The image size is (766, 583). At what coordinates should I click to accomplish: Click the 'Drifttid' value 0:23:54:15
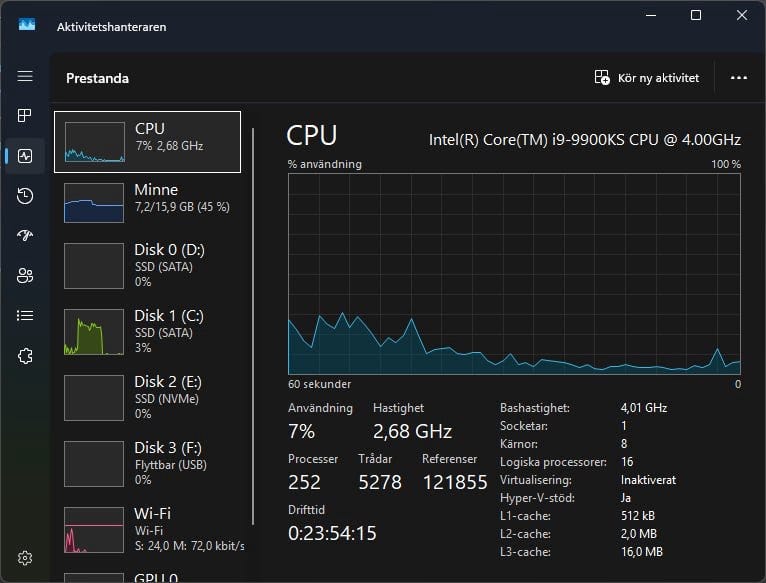pos(332,533)
